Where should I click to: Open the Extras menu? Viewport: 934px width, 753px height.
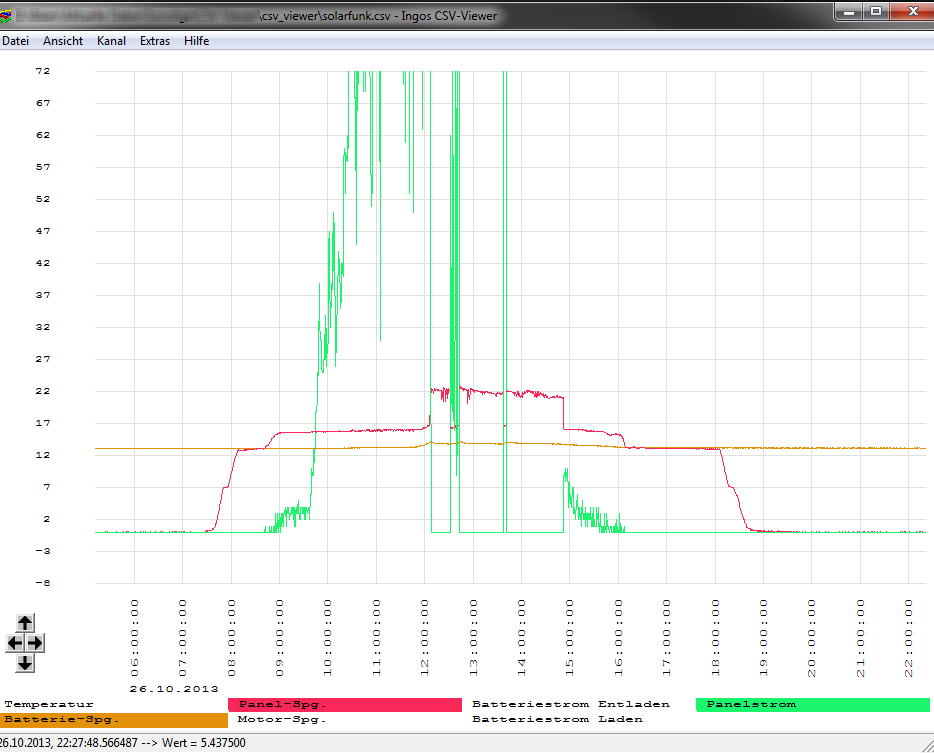tap(155, 41)
